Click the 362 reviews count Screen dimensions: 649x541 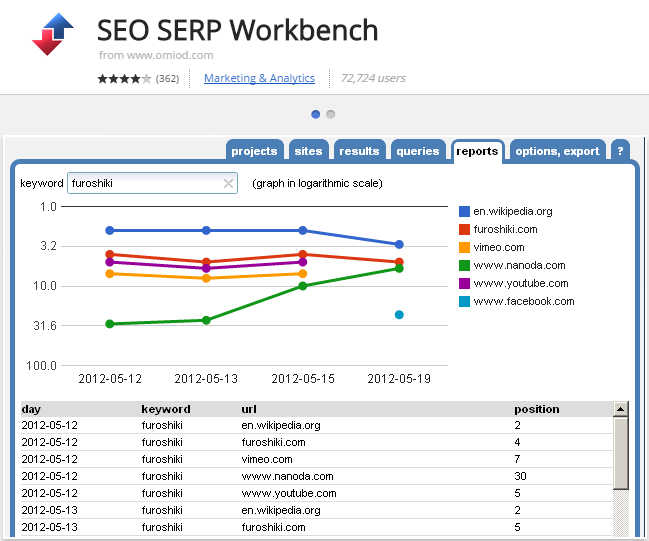[167, 79]
